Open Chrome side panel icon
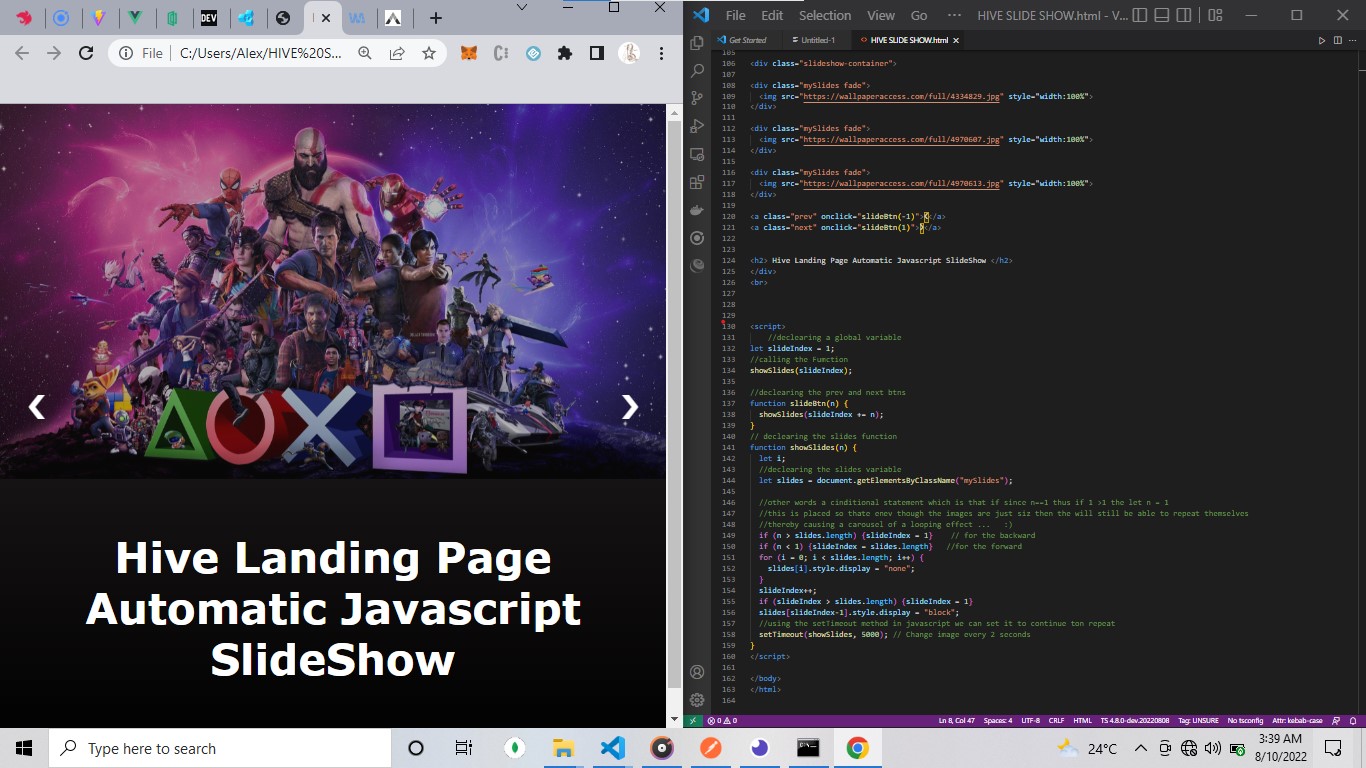This screenshot has height=768, width=1366. (597, 53)
